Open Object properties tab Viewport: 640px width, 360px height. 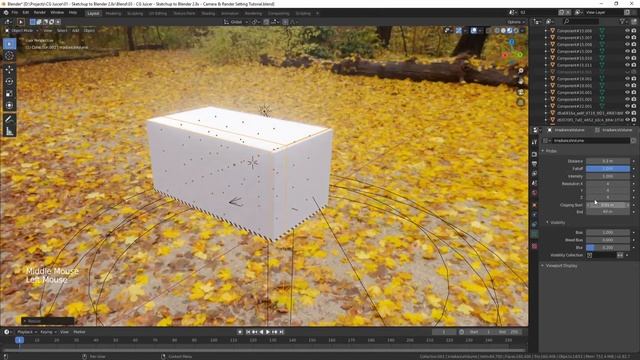click(x=534, y=205)
